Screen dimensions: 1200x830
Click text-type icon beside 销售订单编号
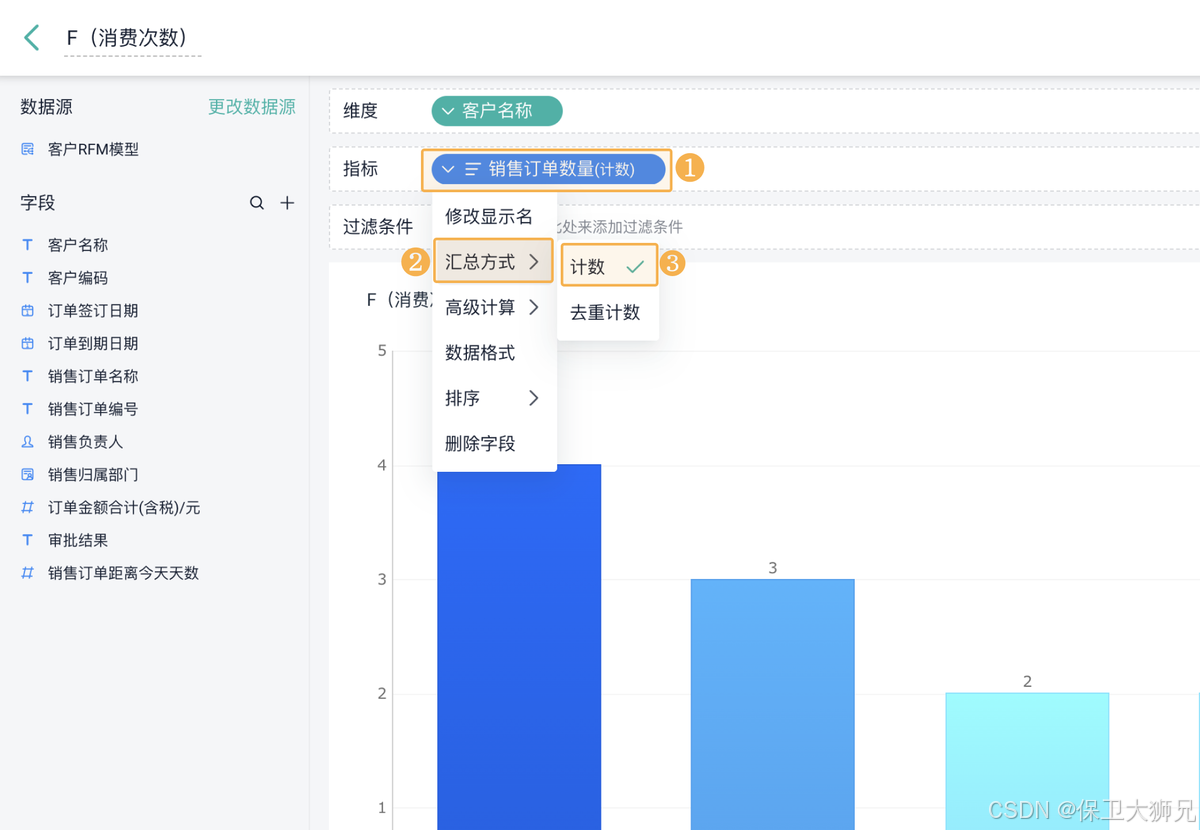point(28,409)
